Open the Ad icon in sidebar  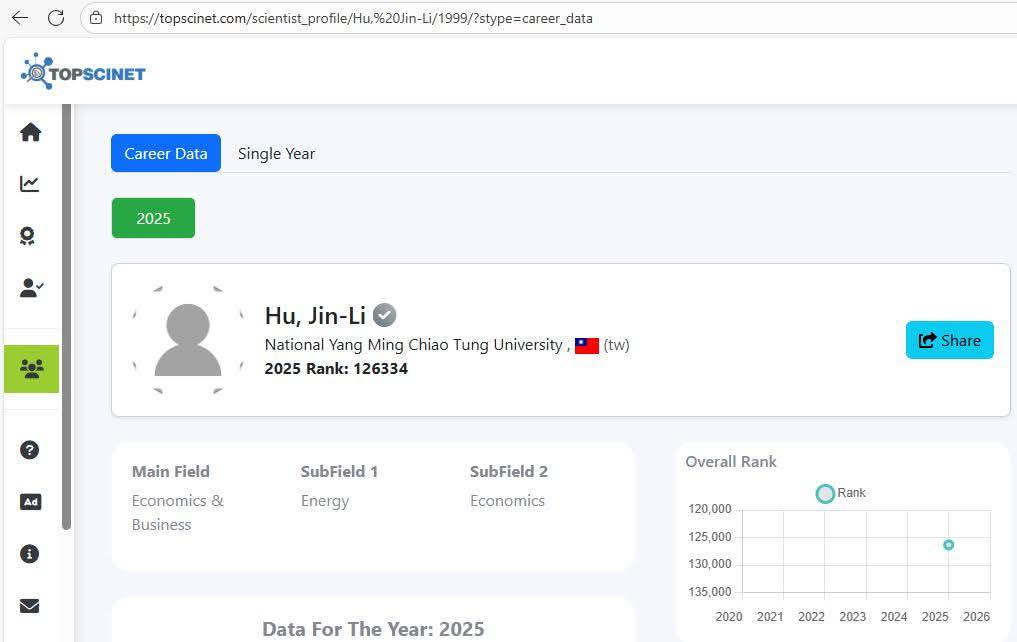[x=30, y=502]
